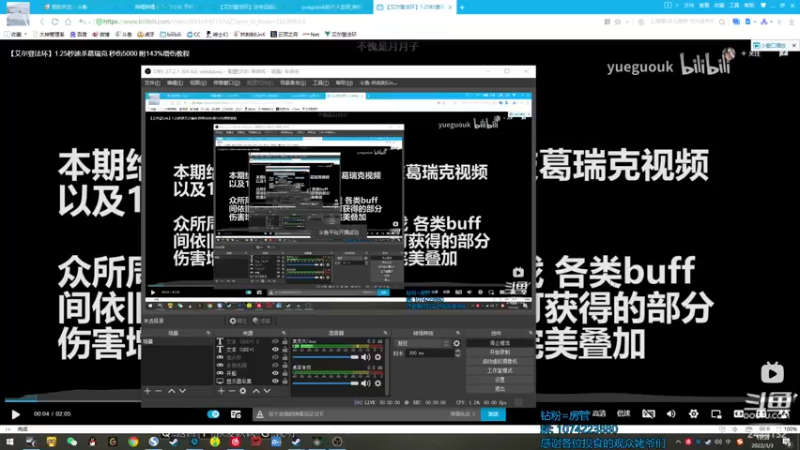Move source up with sources panel chevron

256,391
